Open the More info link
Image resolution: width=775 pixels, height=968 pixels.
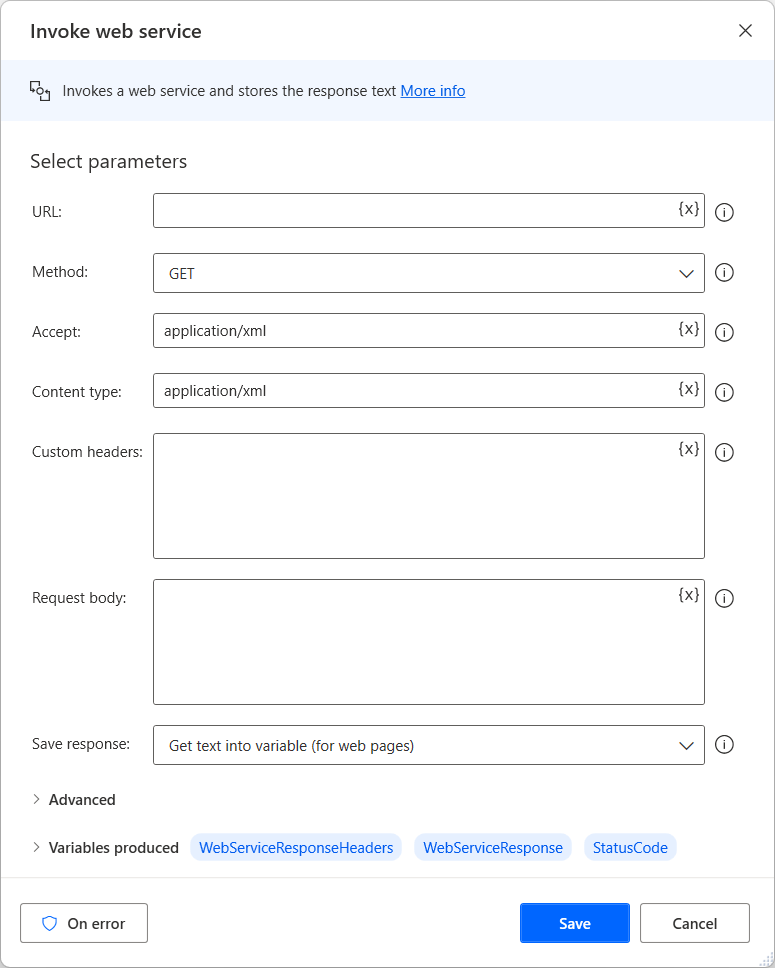coord(432,90)
